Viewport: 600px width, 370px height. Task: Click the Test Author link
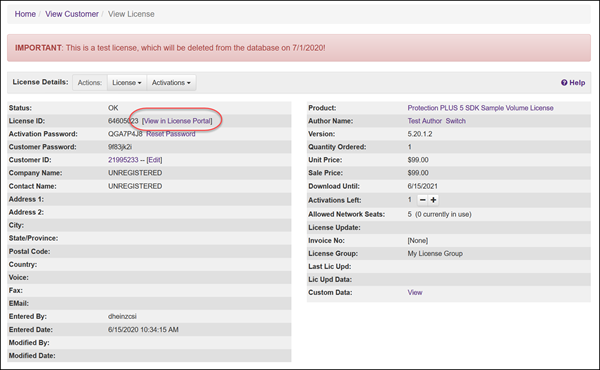pyautogui.click(x=424, y=121)
